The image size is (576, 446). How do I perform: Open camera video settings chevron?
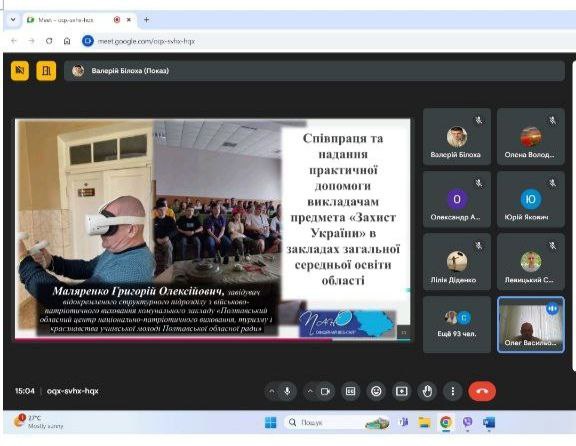(x=310, y=391)
